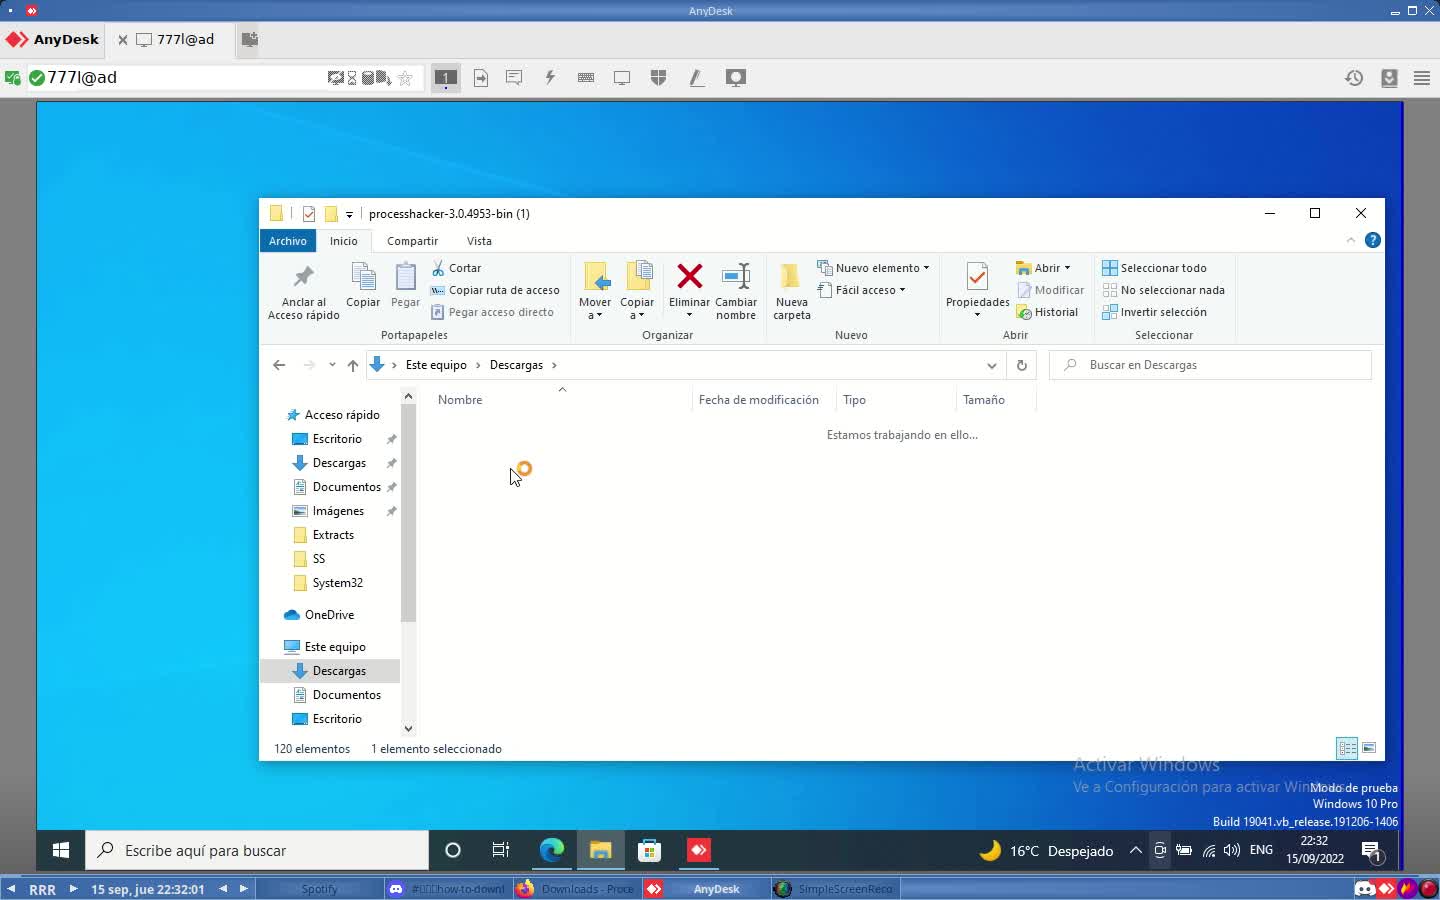Open the Archivo menu in Explorer
Image resolution: width=1440 pixels, height=900 pixels.
(x=287, y=241)
